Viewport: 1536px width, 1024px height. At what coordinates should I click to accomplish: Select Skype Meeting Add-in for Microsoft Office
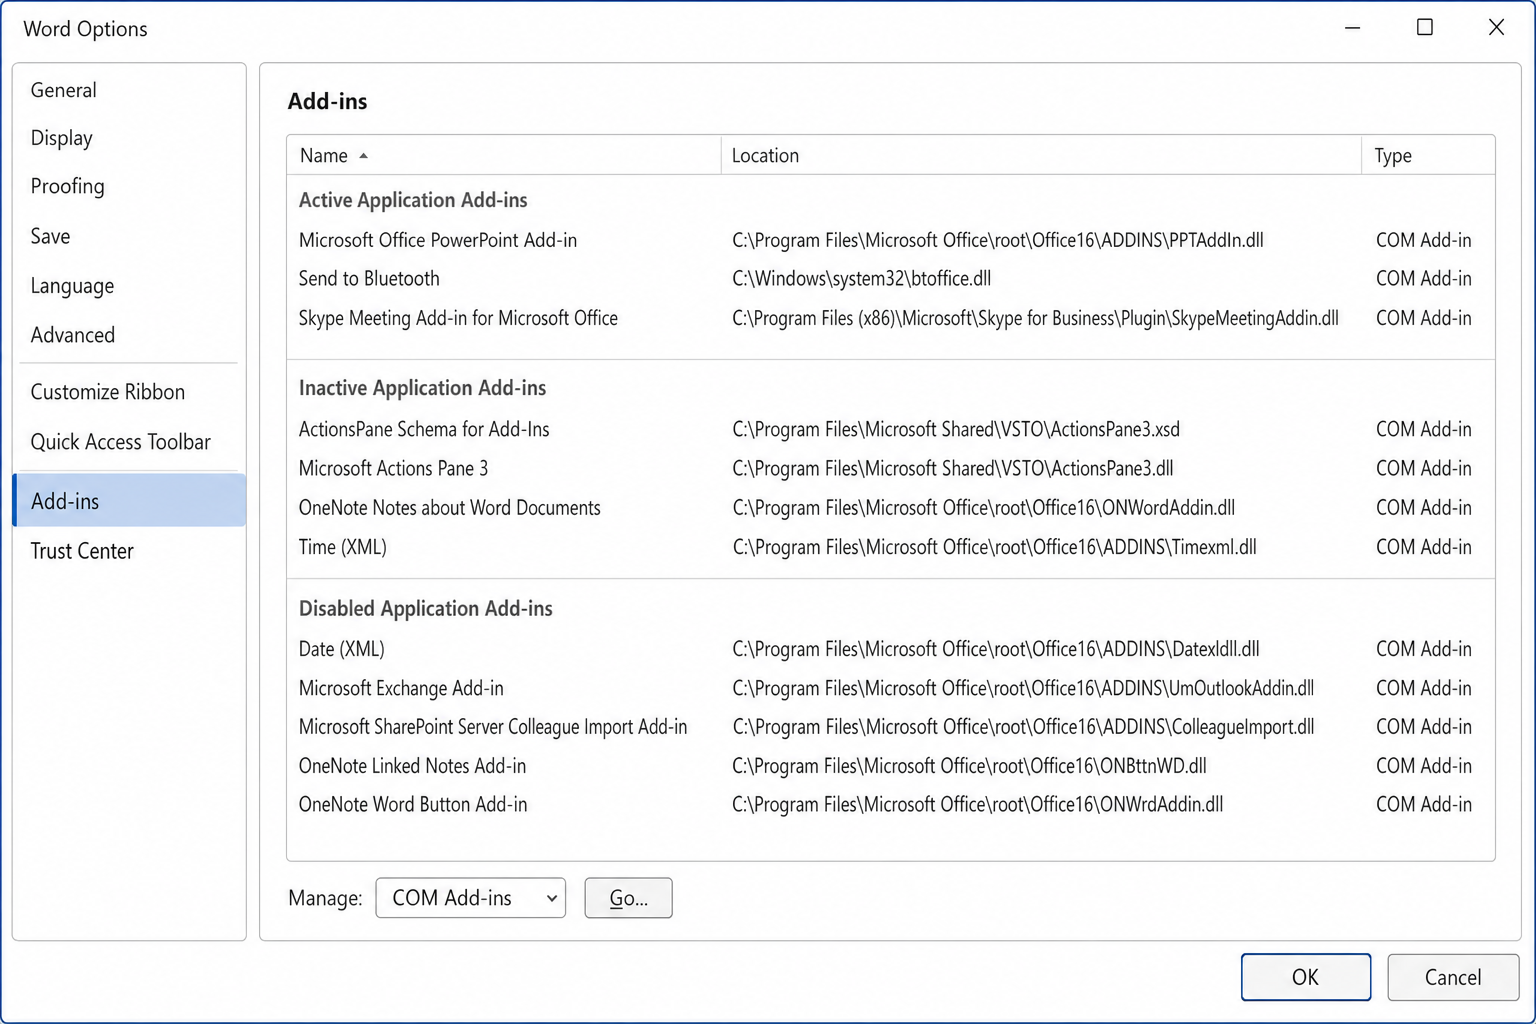(x=890, y=318)
